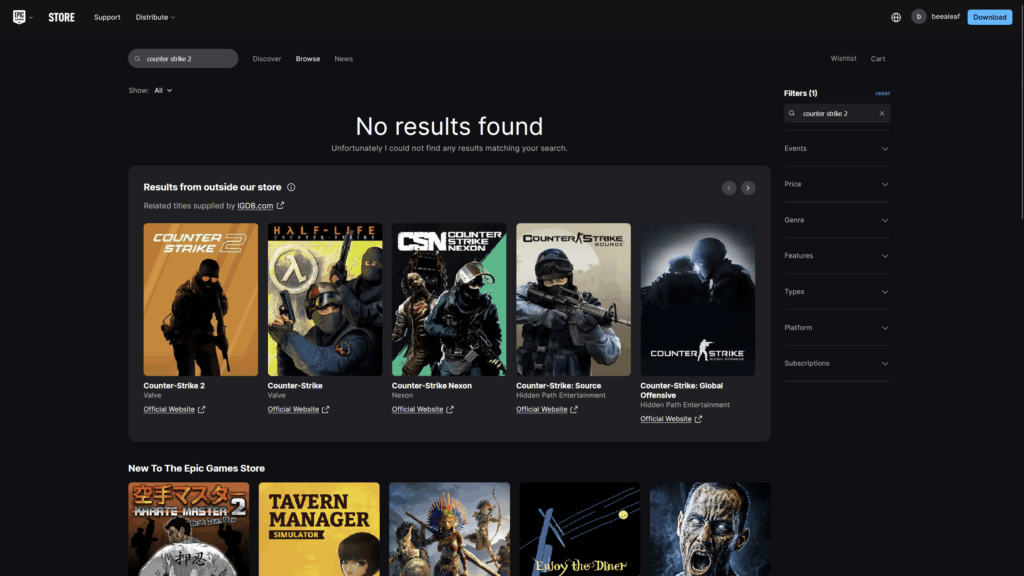
Task: Select the Counter-Strike Nexon cover art
Action: (449, 300)
